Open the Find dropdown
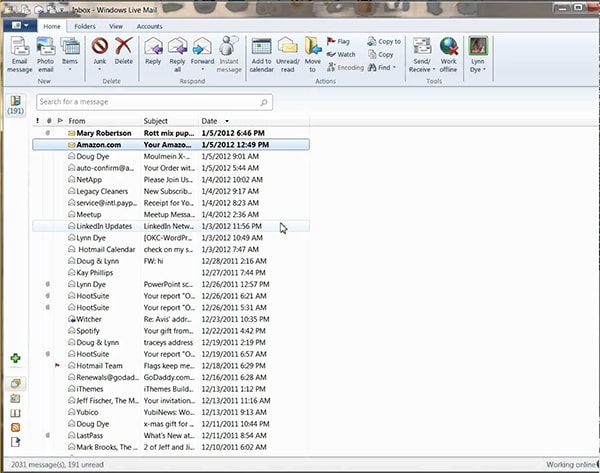 382,68
